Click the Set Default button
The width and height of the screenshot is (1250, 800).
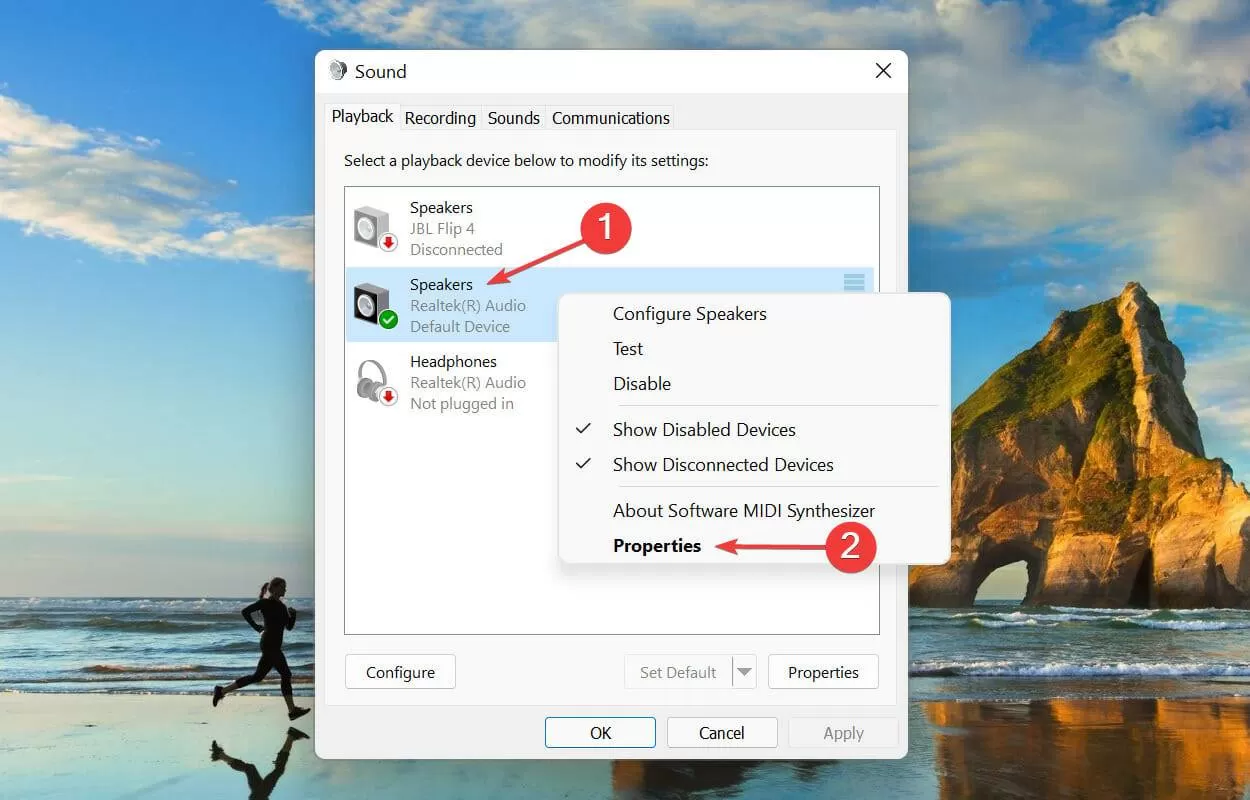(x=678, y=672)
